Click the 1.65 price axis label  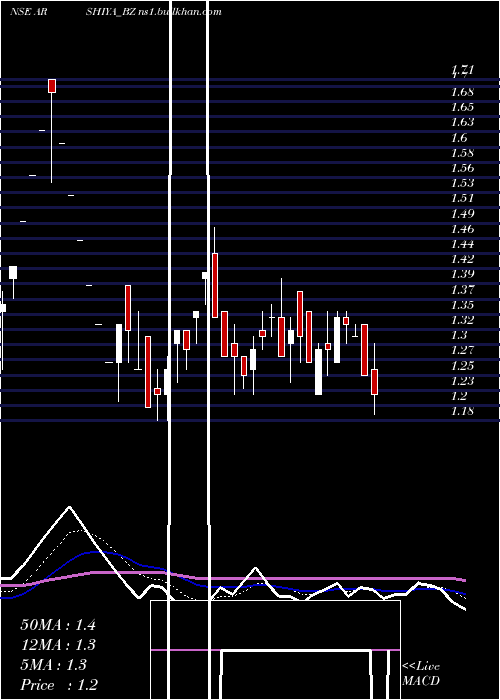(462, 107)
